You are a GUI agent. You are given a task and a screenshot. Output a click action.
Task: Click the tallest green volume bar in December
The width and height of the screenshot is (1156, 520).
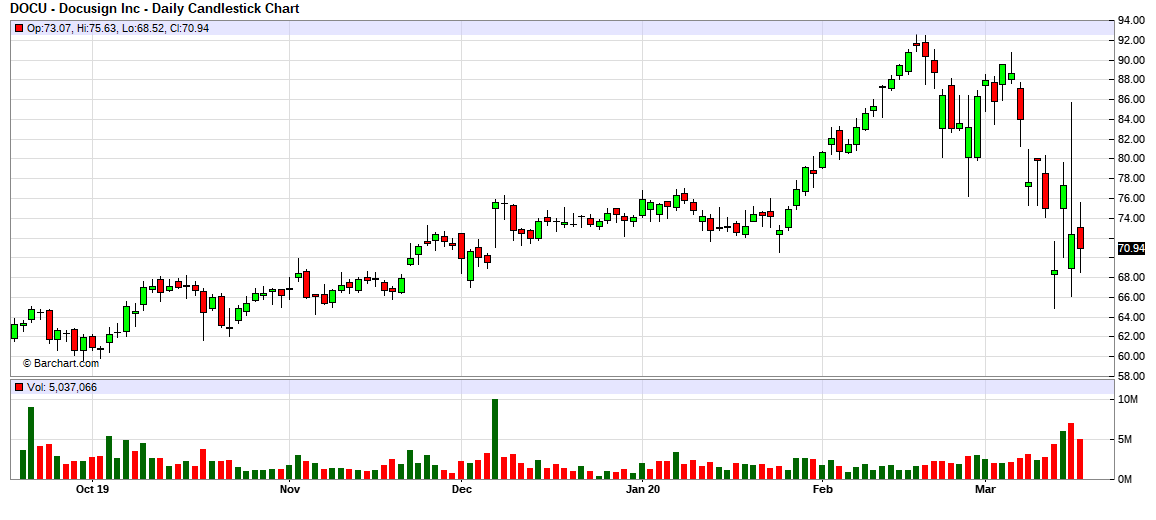[x=495, y=439]
